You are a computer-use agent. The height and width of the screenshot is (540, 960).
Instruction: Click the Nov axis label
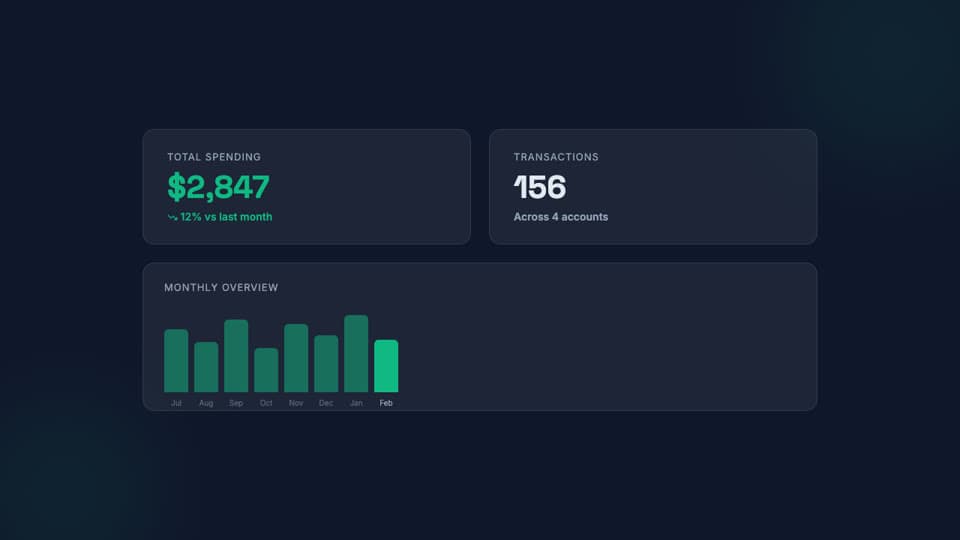click(296, 403)
